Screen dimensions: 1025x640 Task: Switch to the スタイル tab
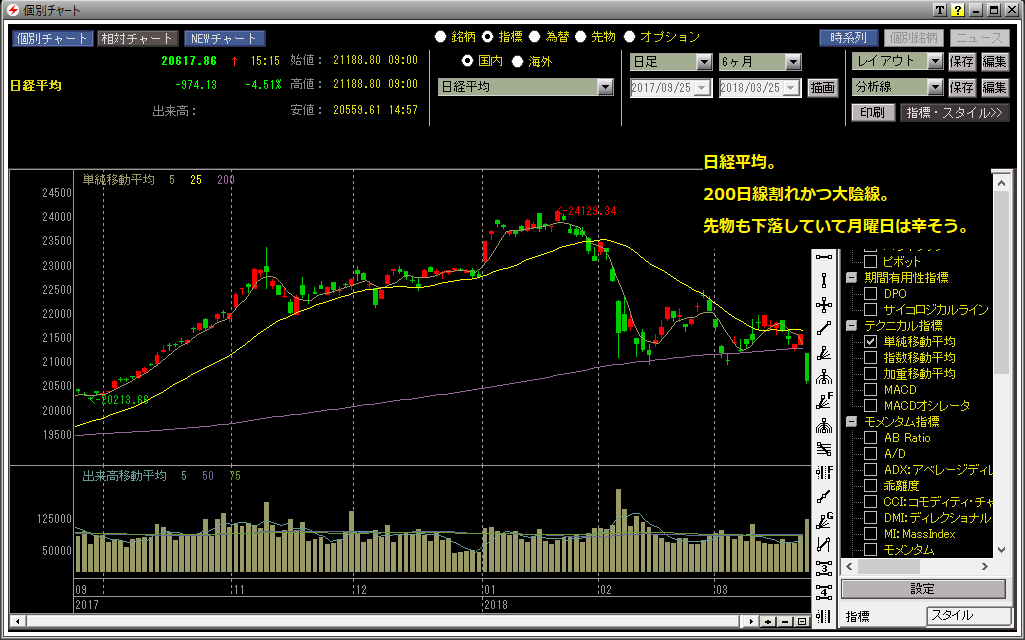tap(969, 615)
